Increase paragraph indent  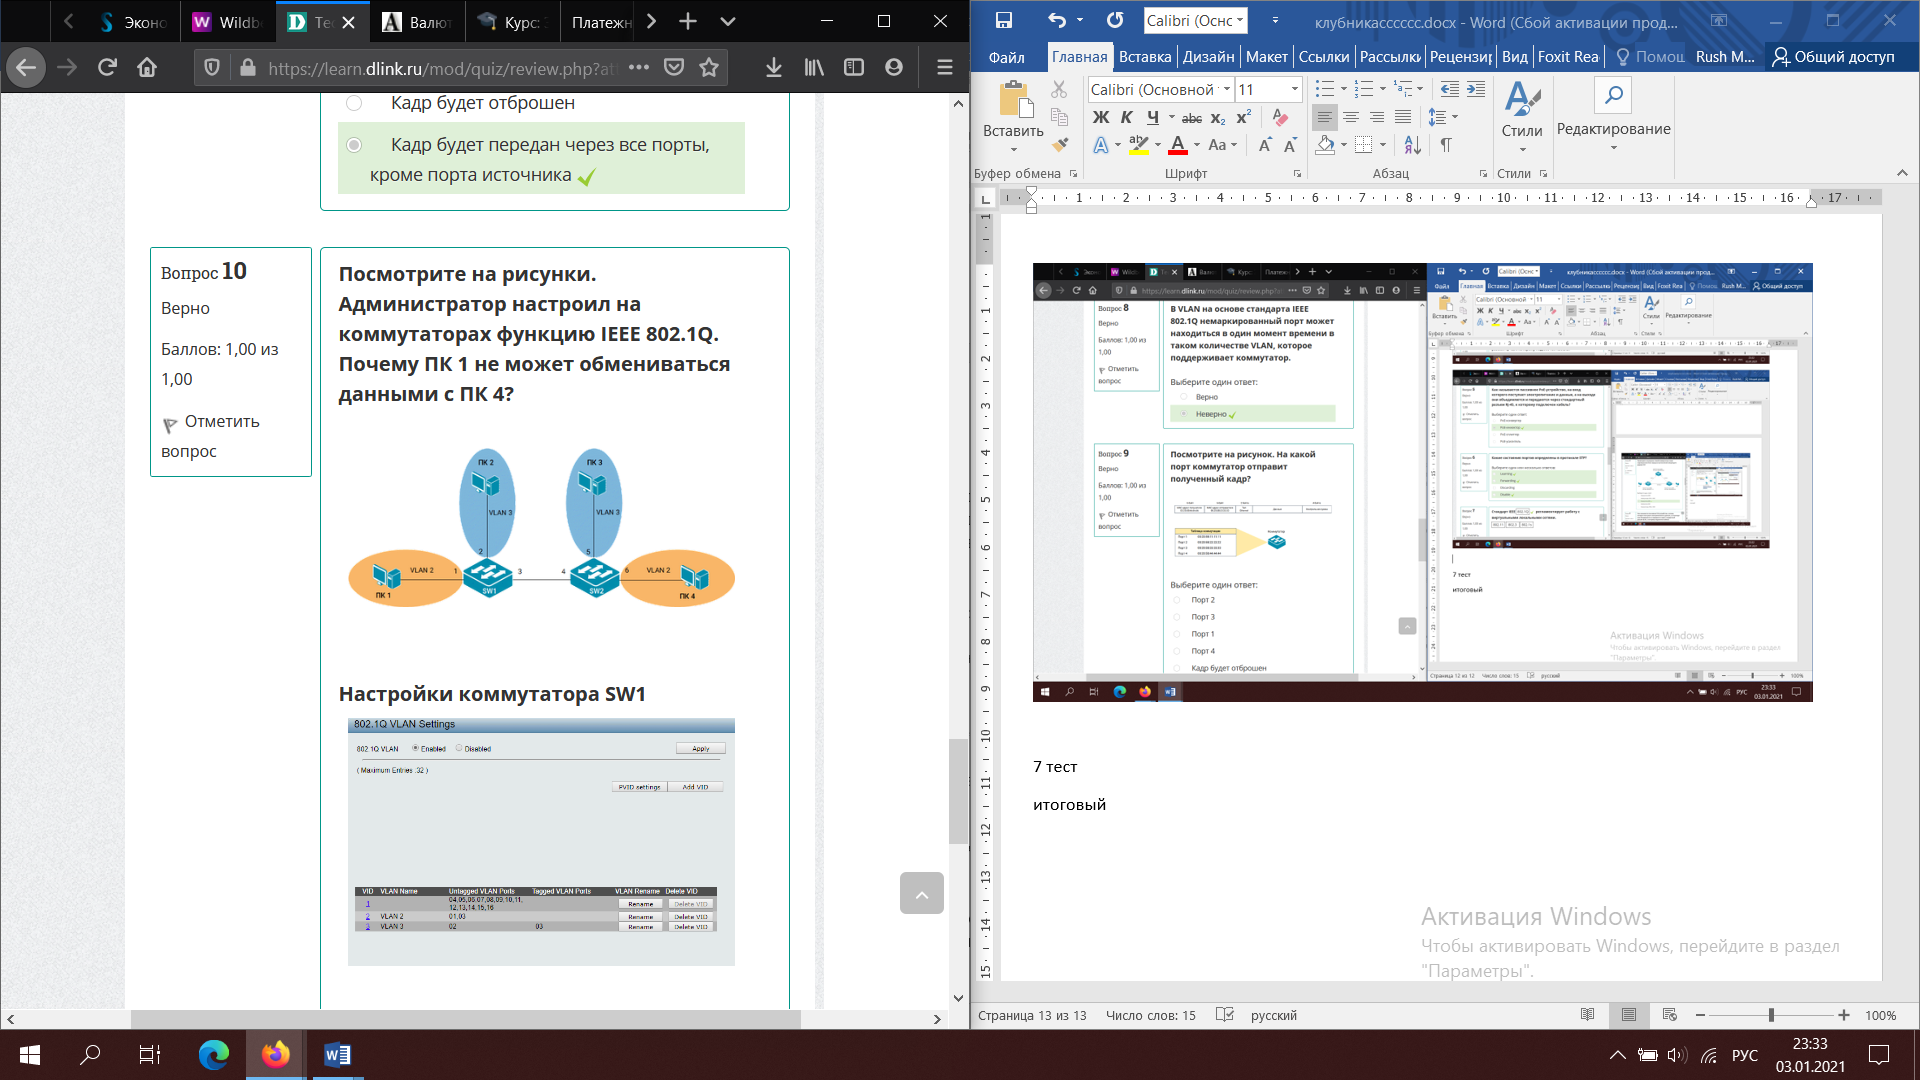pos(1476,90)
